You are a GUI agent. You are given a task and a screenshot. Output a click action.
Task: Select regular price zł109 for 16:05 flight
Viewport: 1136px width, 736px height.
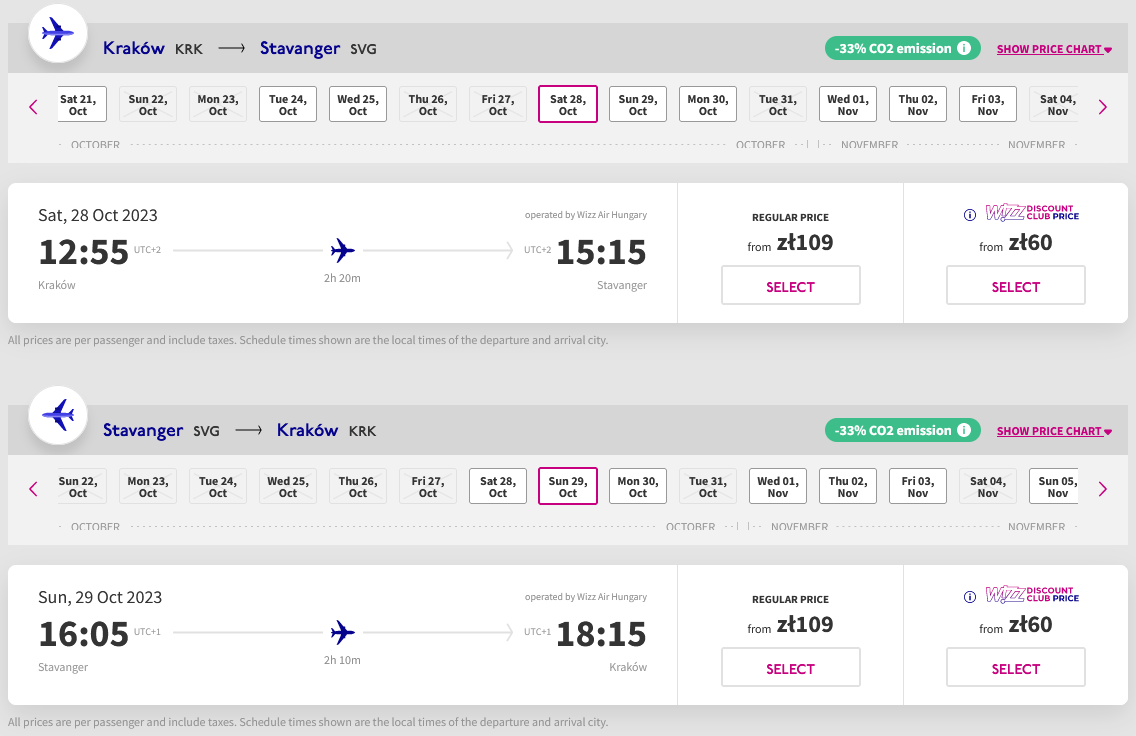[x=790, y=667]
